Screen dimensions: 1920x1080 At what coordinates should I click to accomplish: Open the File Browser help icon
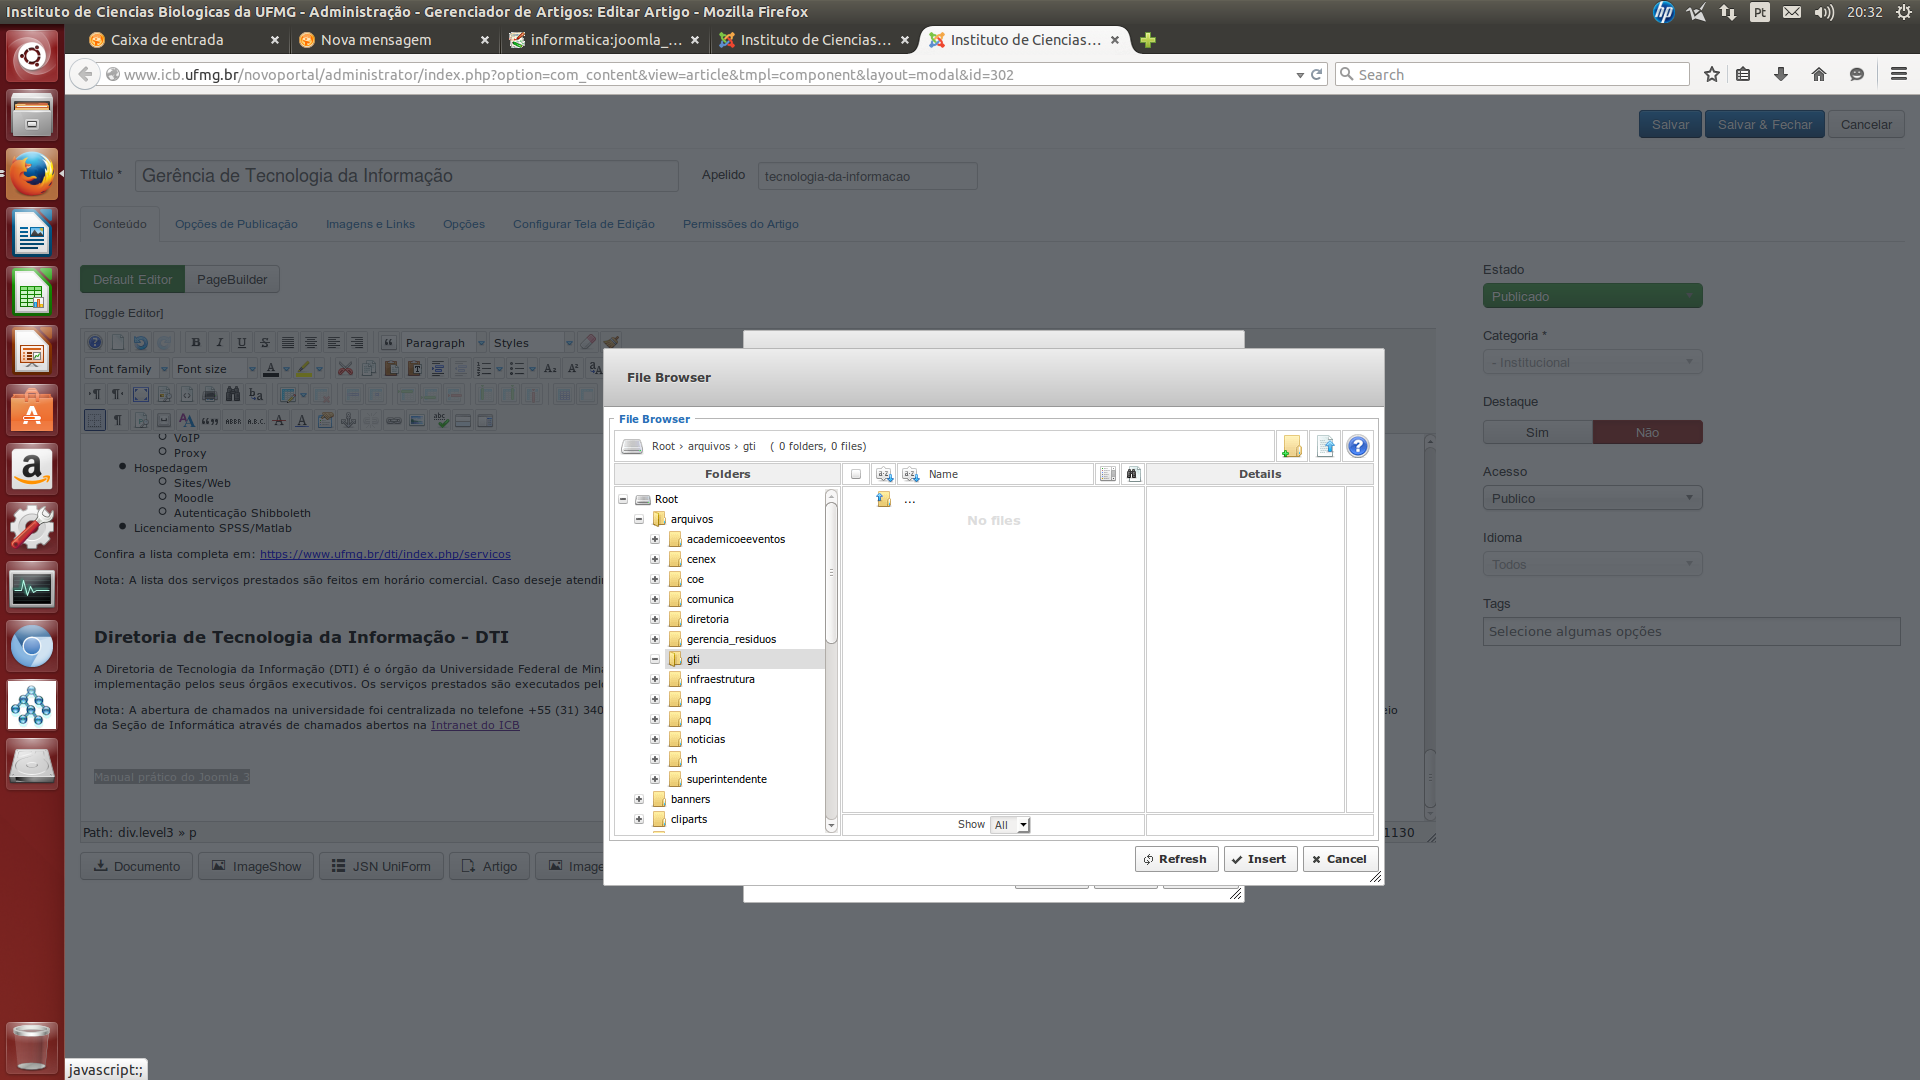[x=1357, y=447]
